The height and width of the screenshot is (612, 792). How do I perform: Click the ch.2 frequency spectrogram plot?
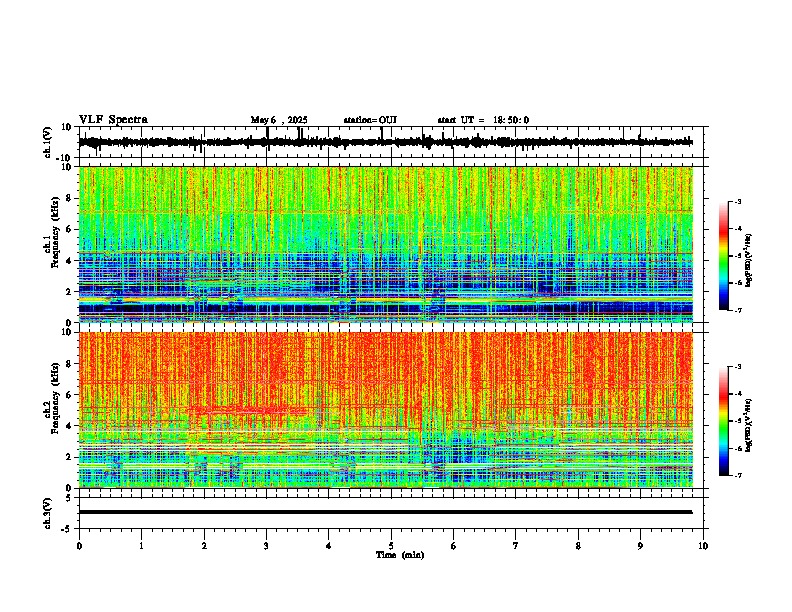(386, 410)
